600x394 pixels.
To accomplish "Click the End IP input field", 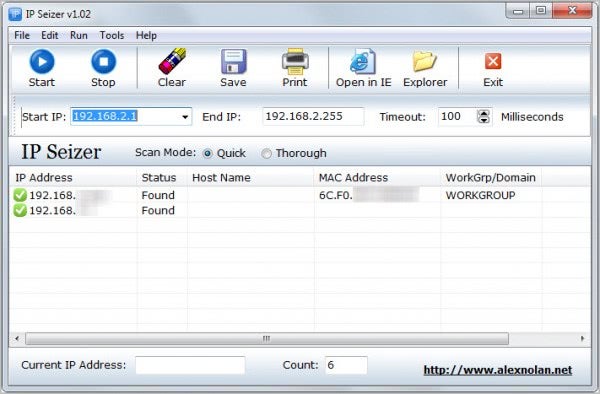I will tap(313, 117).
